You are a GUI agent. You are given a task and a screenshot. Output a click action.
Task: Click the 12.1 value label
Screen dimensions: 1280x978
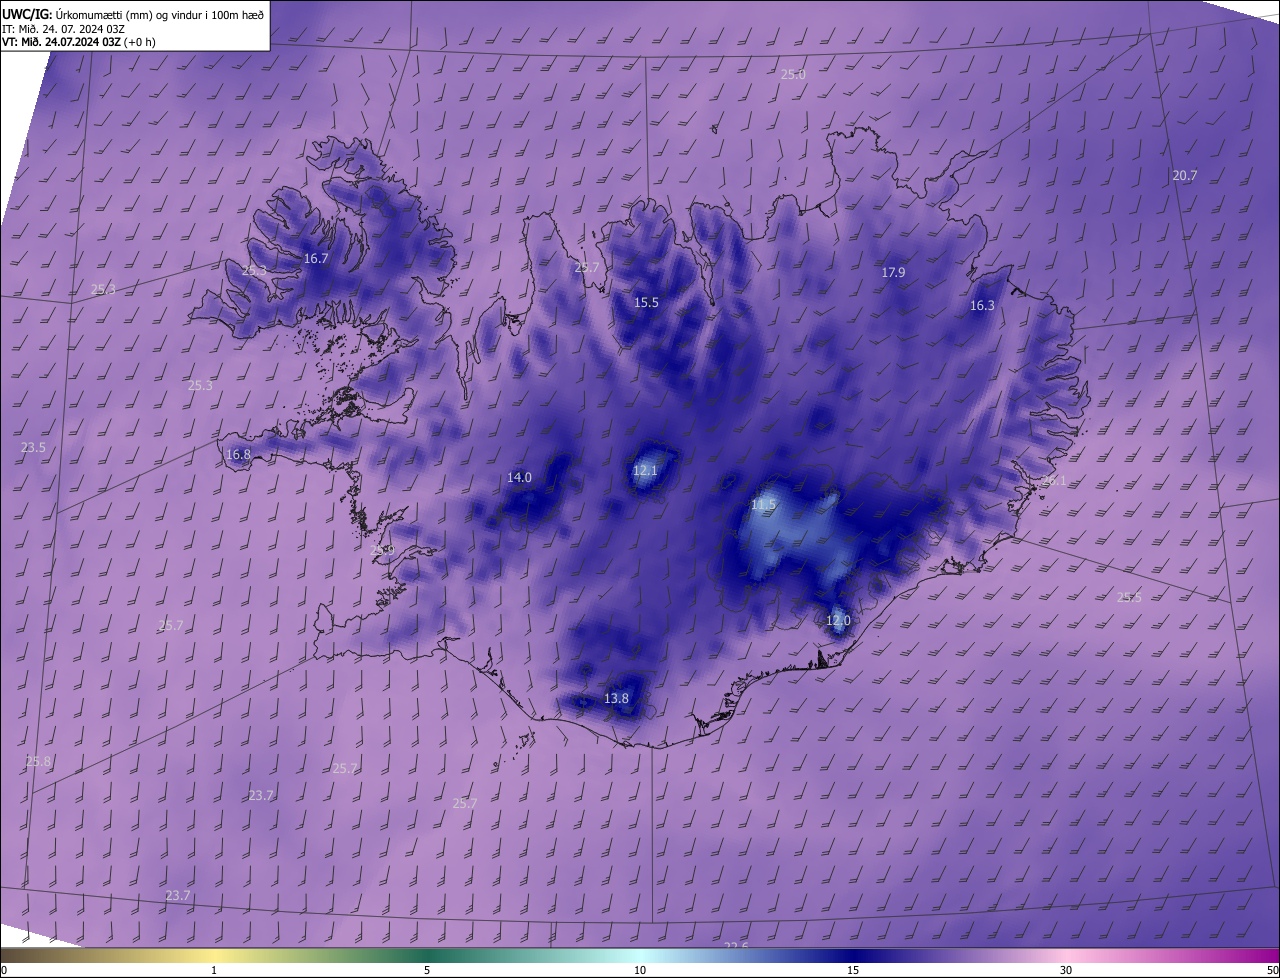tap(645, 470)
